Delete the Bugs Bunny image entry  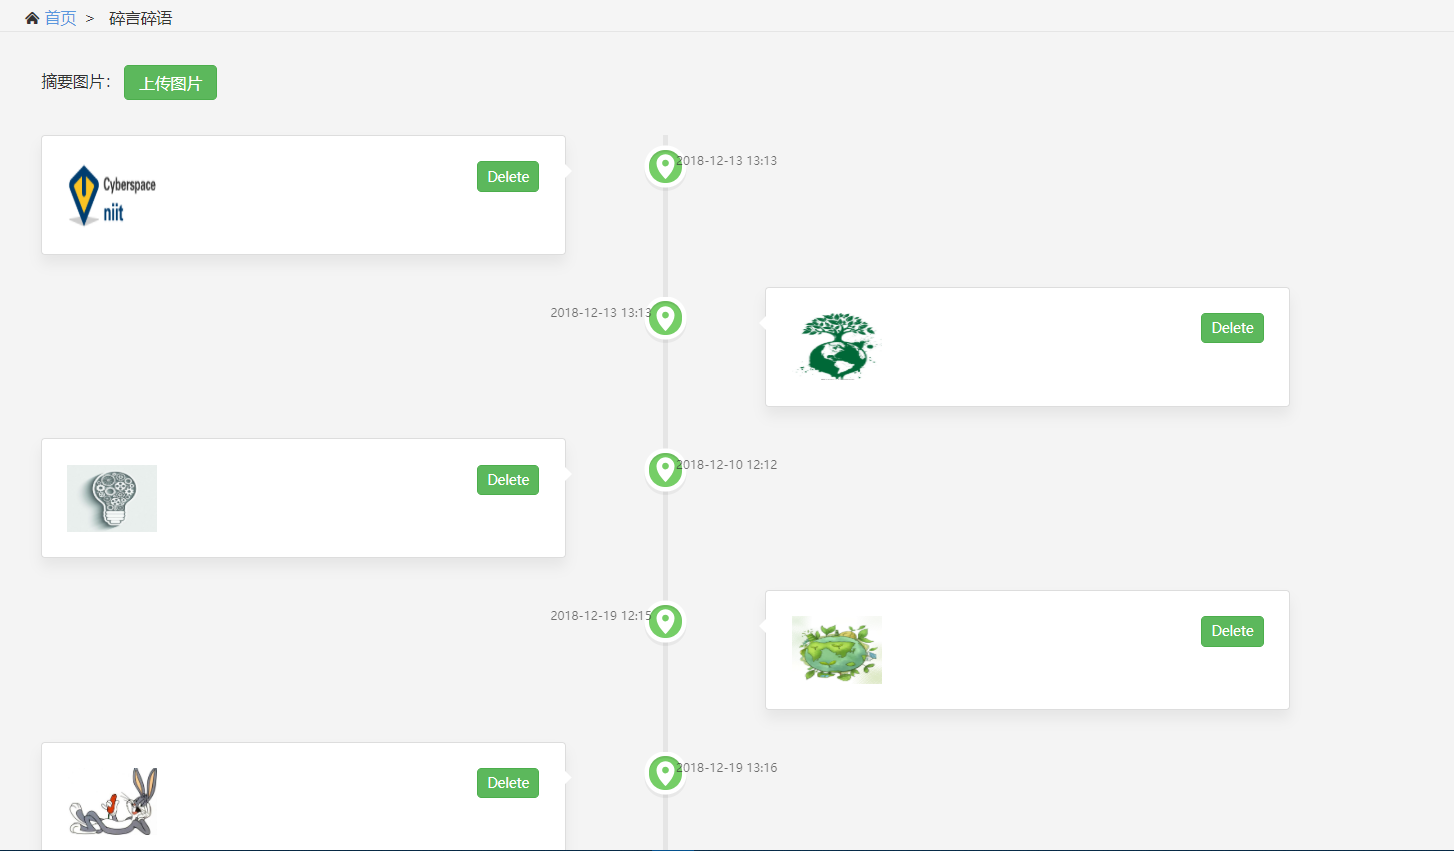tap(508, 783)
